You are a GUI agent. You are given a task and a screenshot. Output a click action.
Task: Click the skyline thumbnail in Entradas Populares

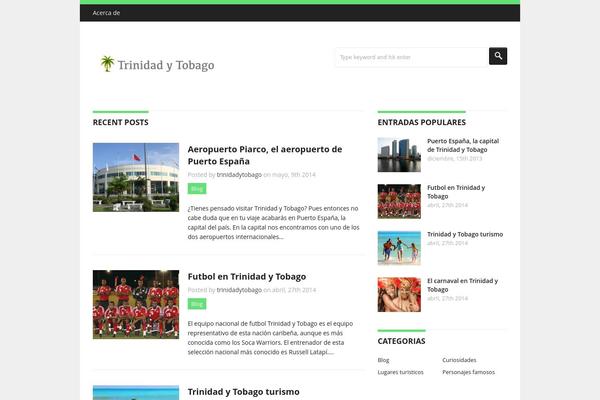(399, 155)
